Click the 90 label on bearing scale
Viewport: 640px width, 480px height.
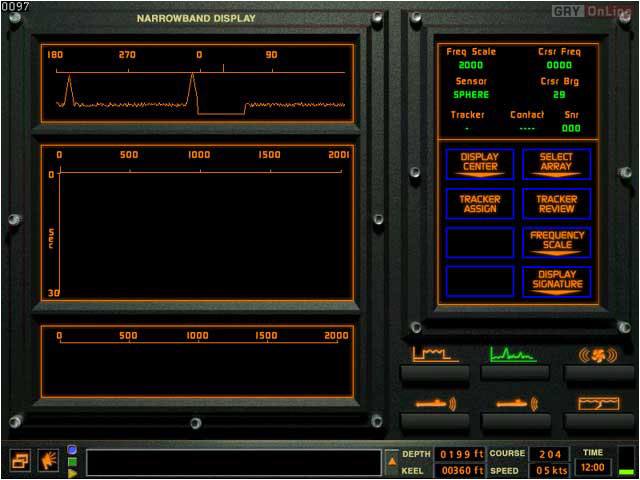point(271,55)
